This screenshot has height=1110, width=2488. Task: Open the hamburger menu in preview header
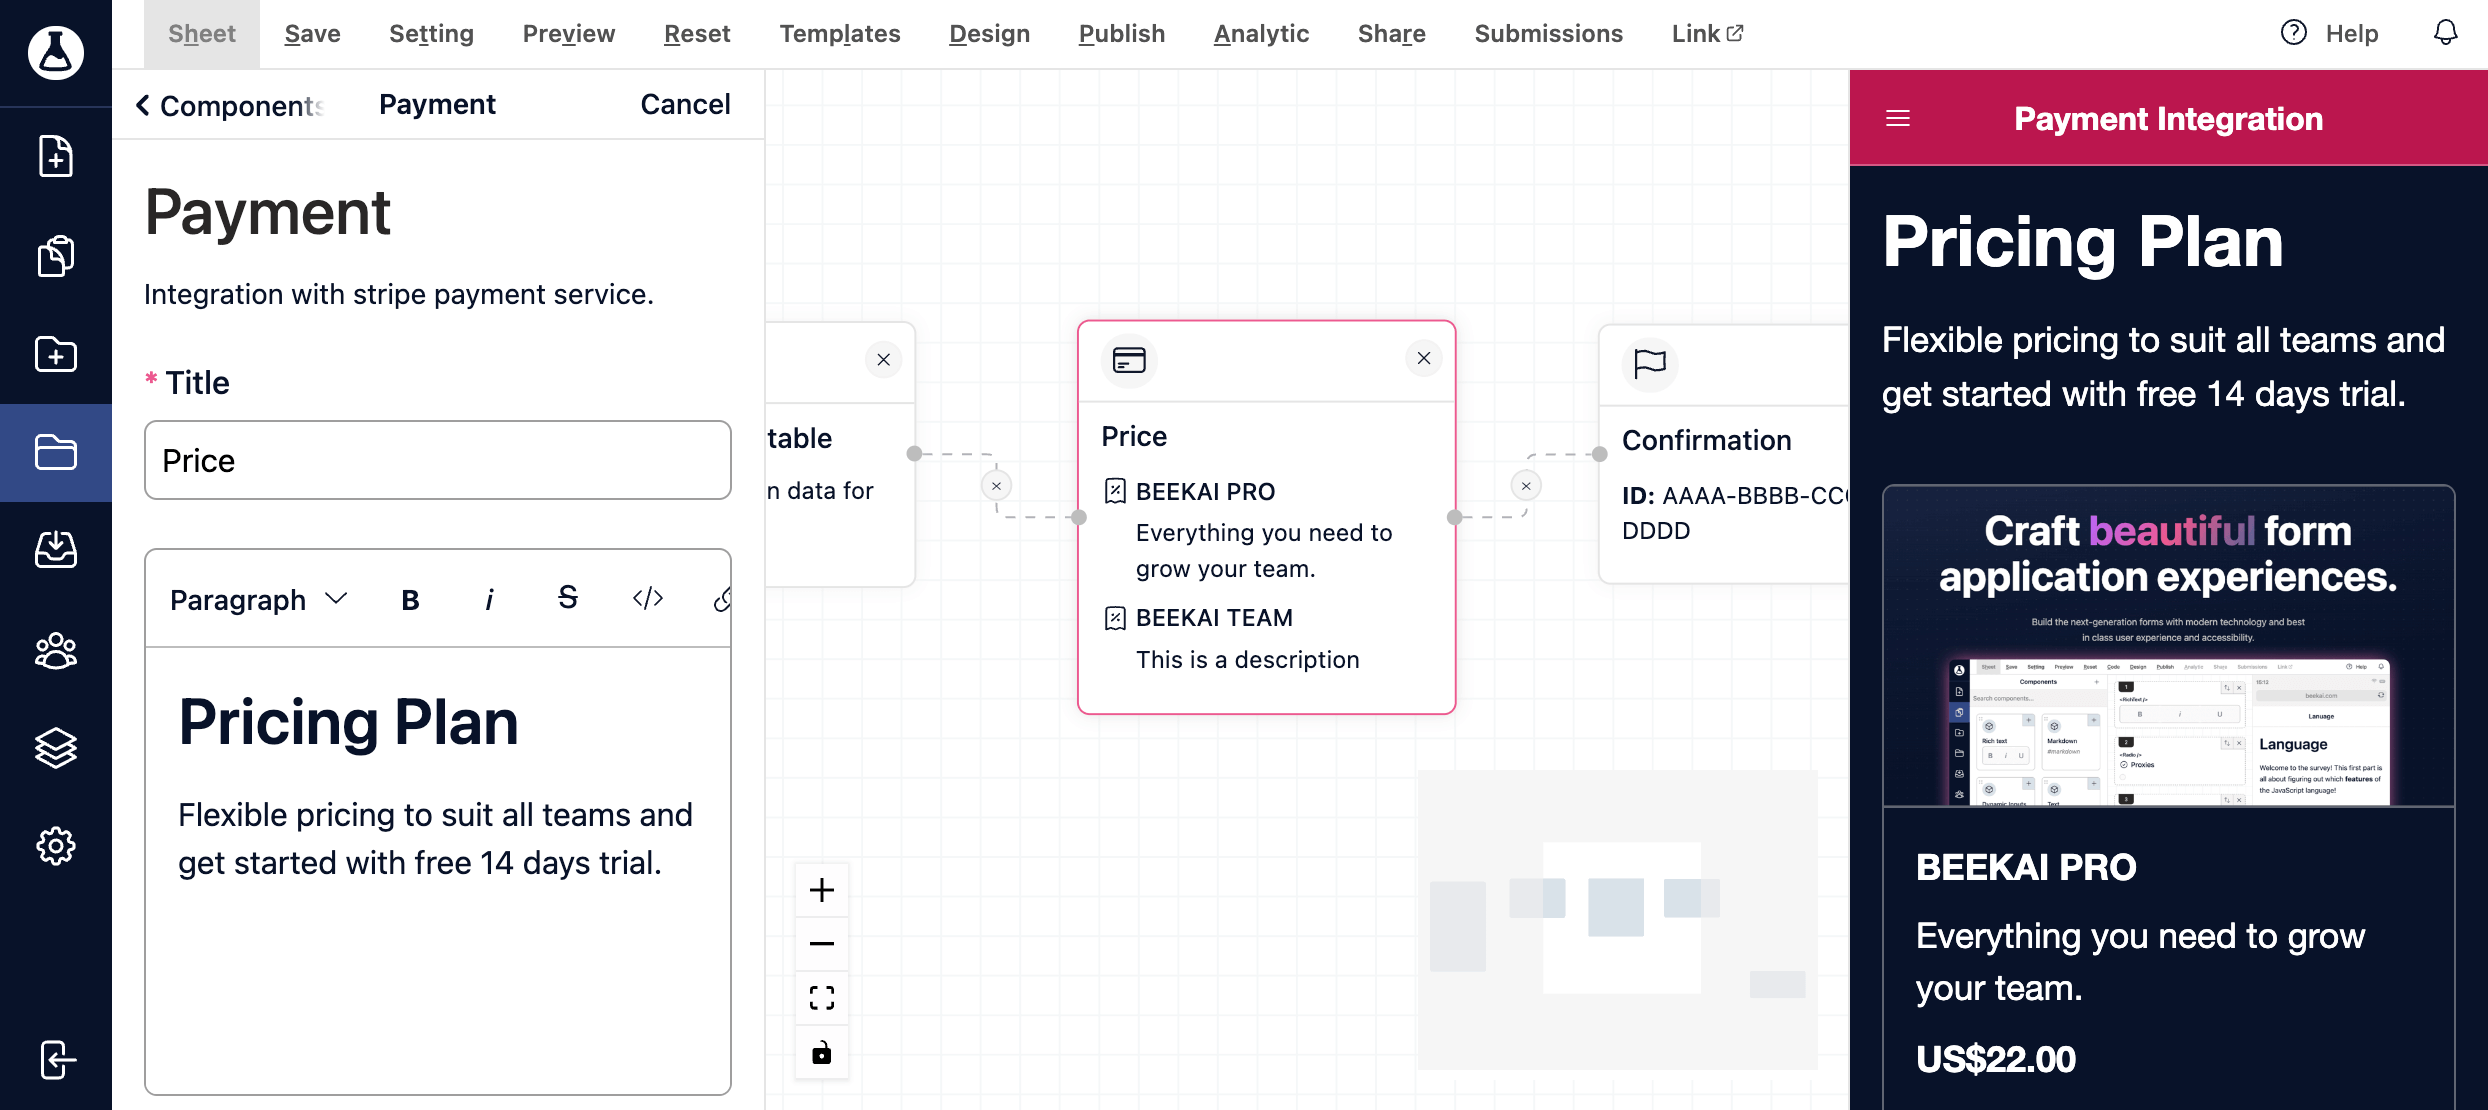click(1898, 119)
